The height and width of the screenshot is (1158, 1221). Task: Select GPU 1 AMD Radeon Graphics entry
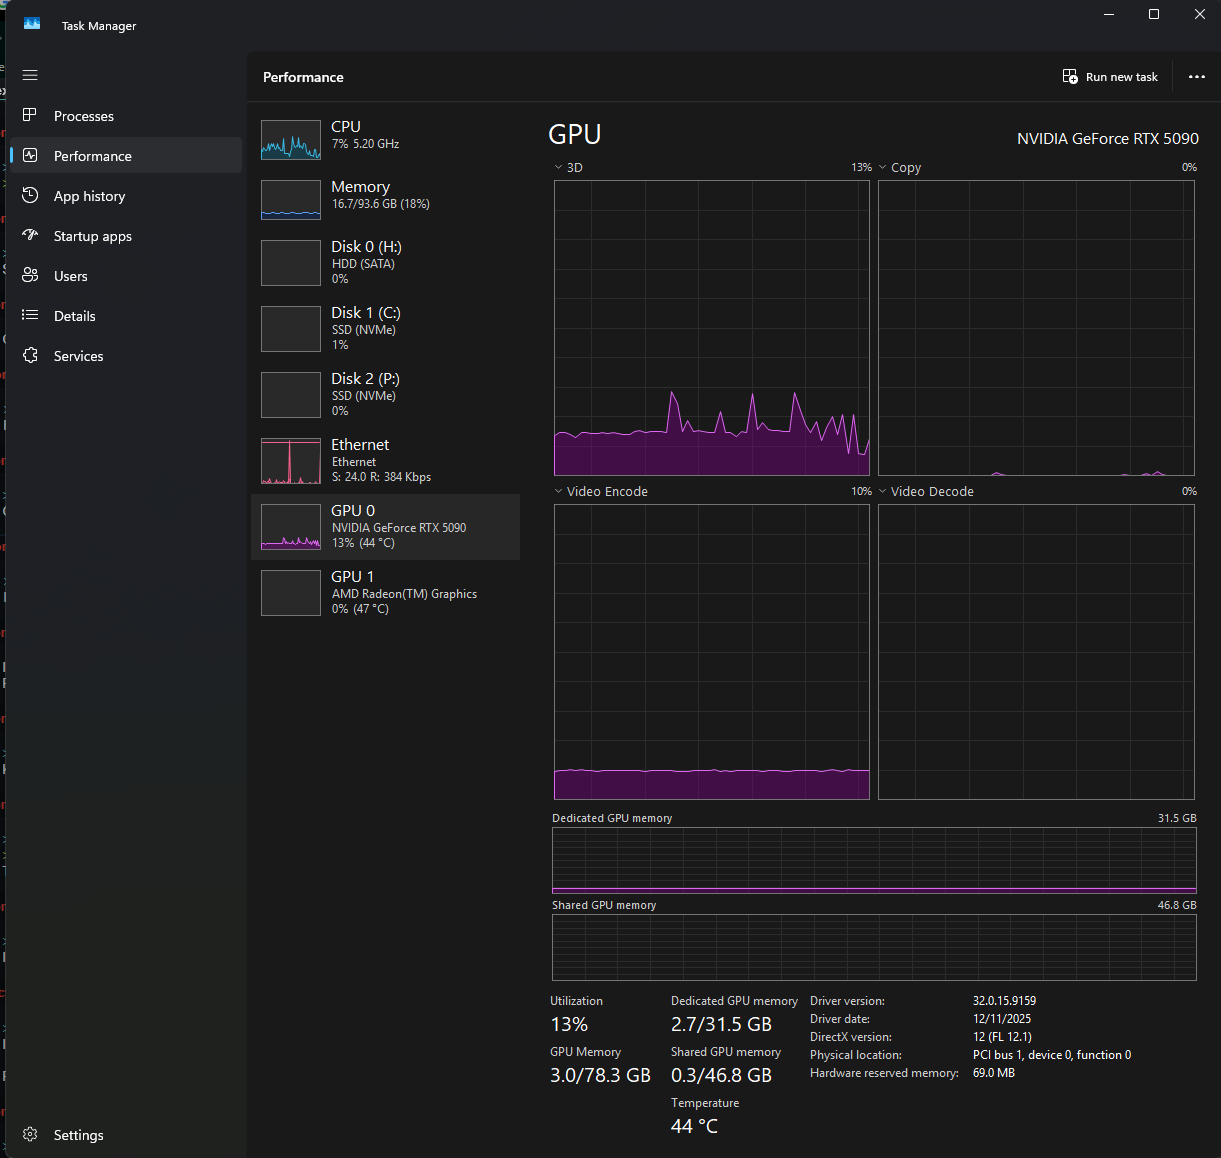(385, 594)
